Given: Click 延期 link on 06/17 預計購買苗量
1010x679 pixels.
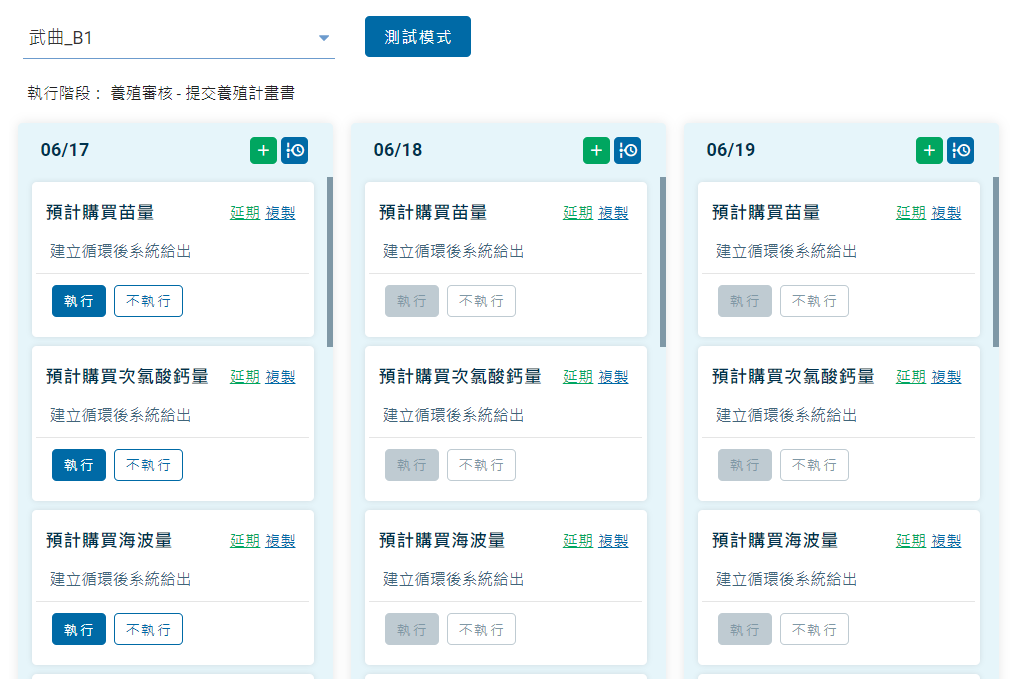Looking at the screenshot, I should (245, 213).
